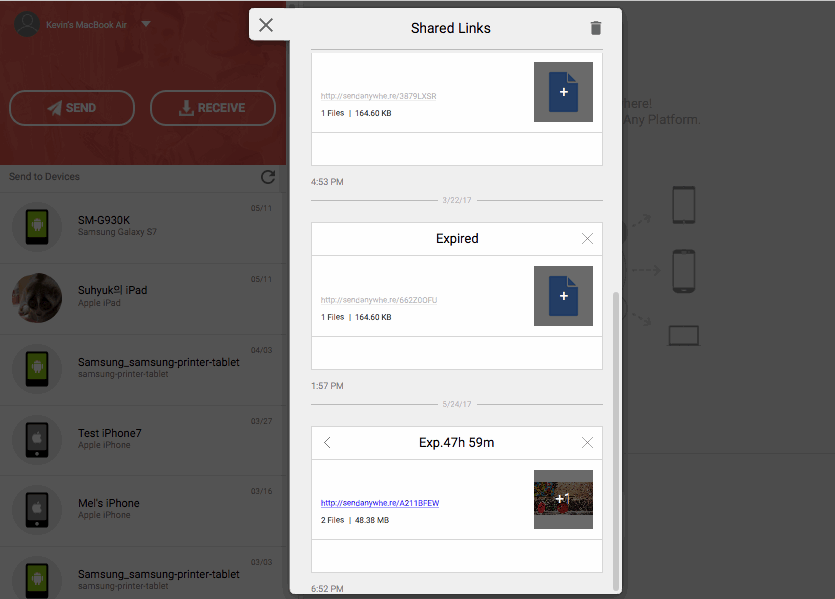Image resolution: width=835 pixels, height=599 pixels.
Task: Open file thumbnail for link 662Z00FU
Action: 563,296
